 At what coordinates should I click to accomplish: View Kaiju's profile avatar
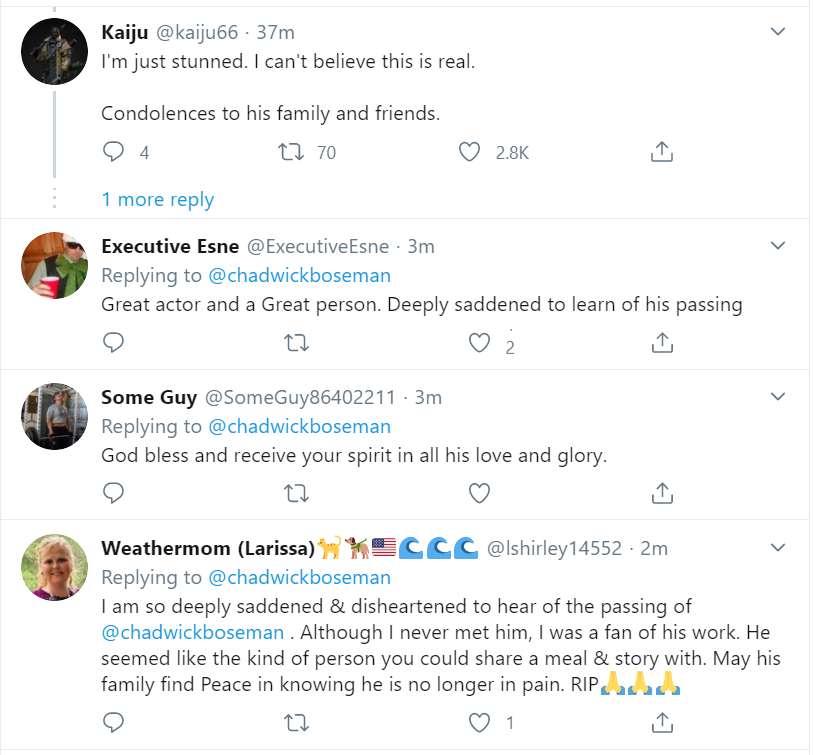[x=54, y=52]
